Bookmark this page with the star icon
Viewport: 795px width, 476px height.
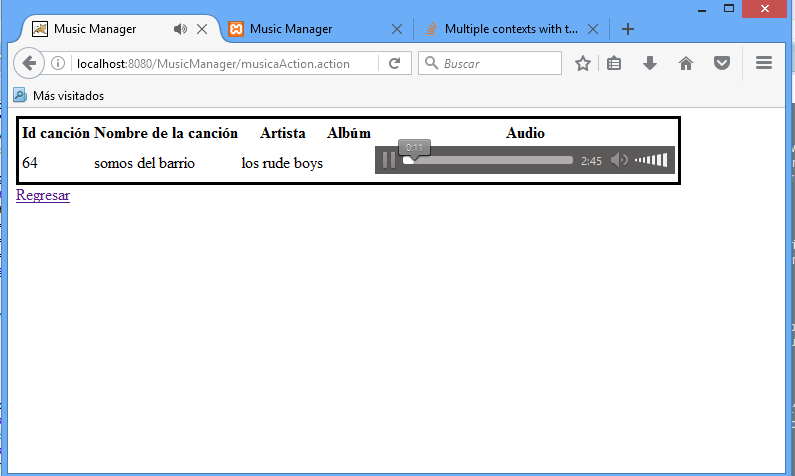coord(583,63)
